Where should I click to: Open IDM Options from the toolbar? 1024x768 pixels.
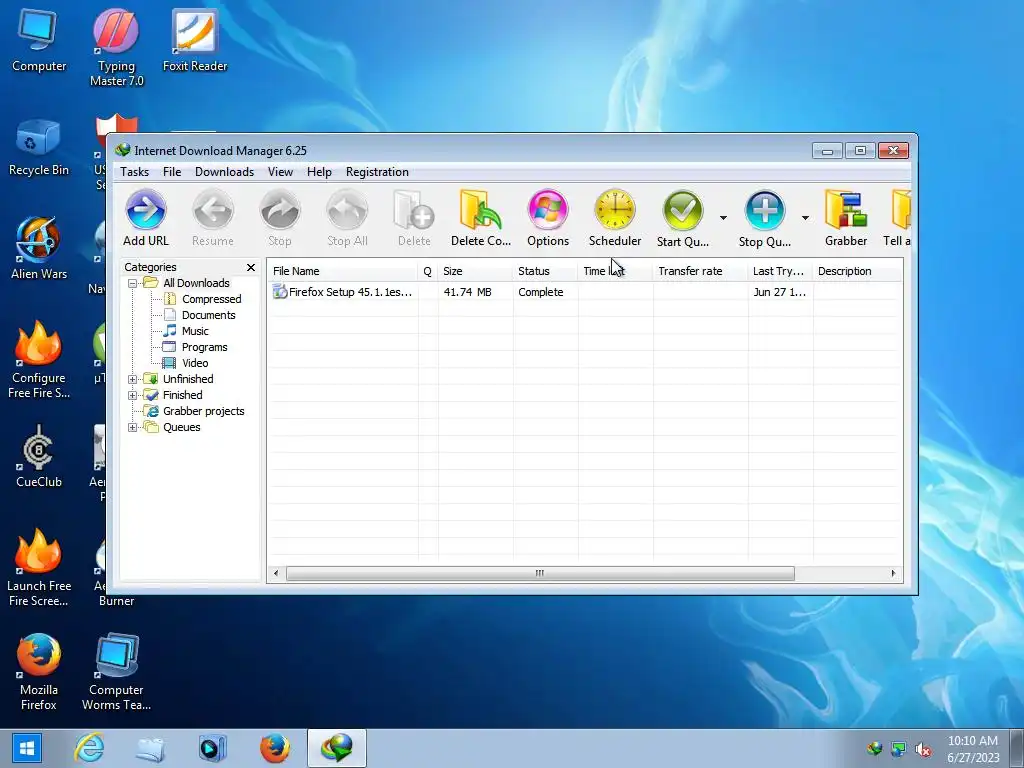coord(548,218)
